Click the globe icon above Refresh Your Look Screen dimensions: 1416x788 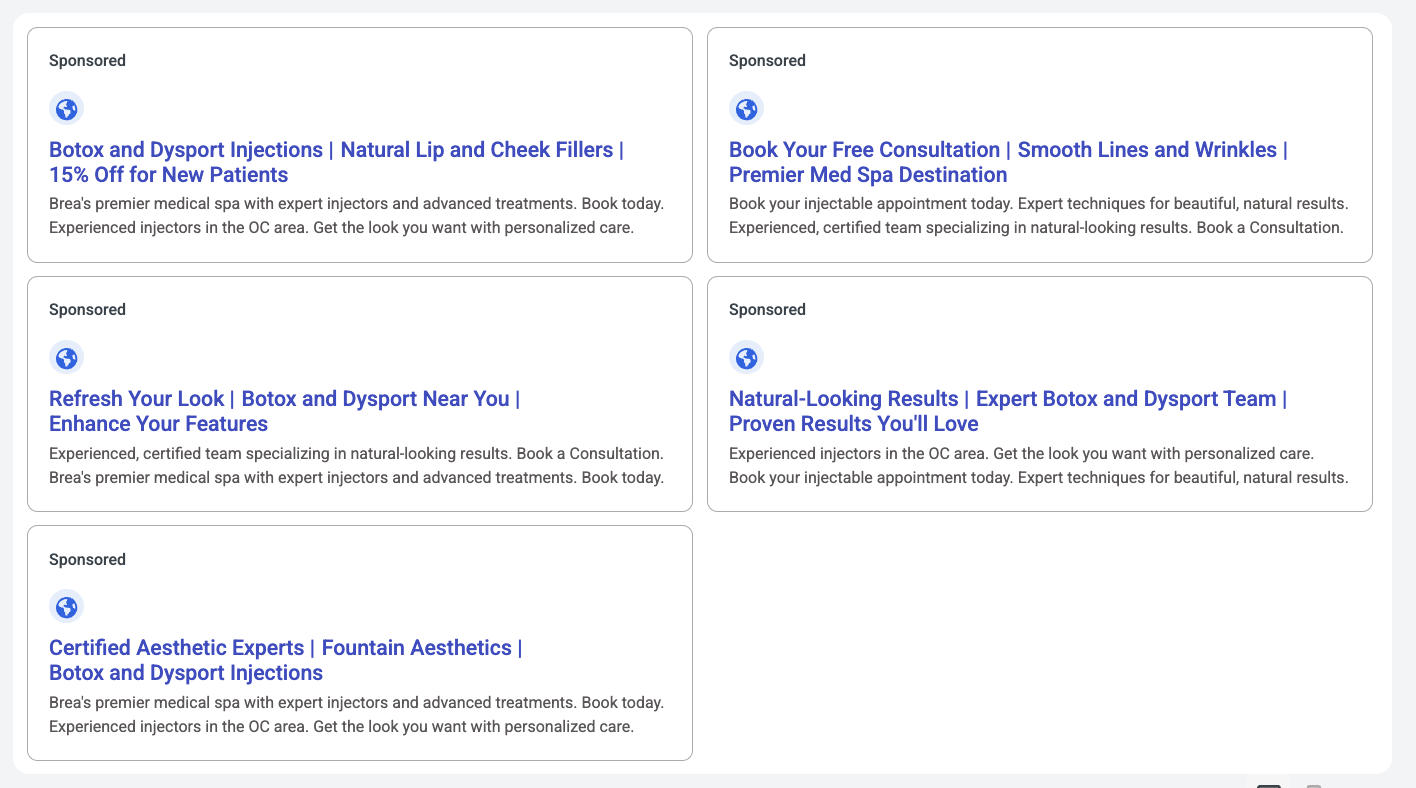point(66,358)
